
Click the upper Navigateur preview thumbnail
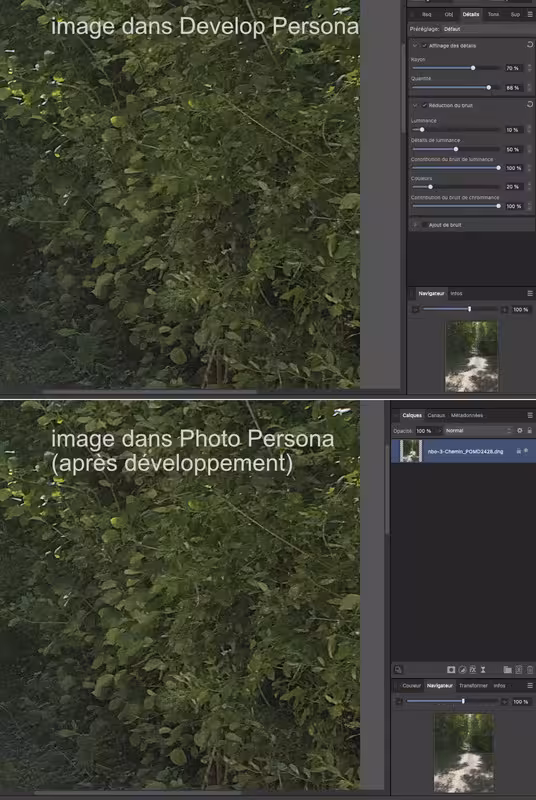(471, 356)
